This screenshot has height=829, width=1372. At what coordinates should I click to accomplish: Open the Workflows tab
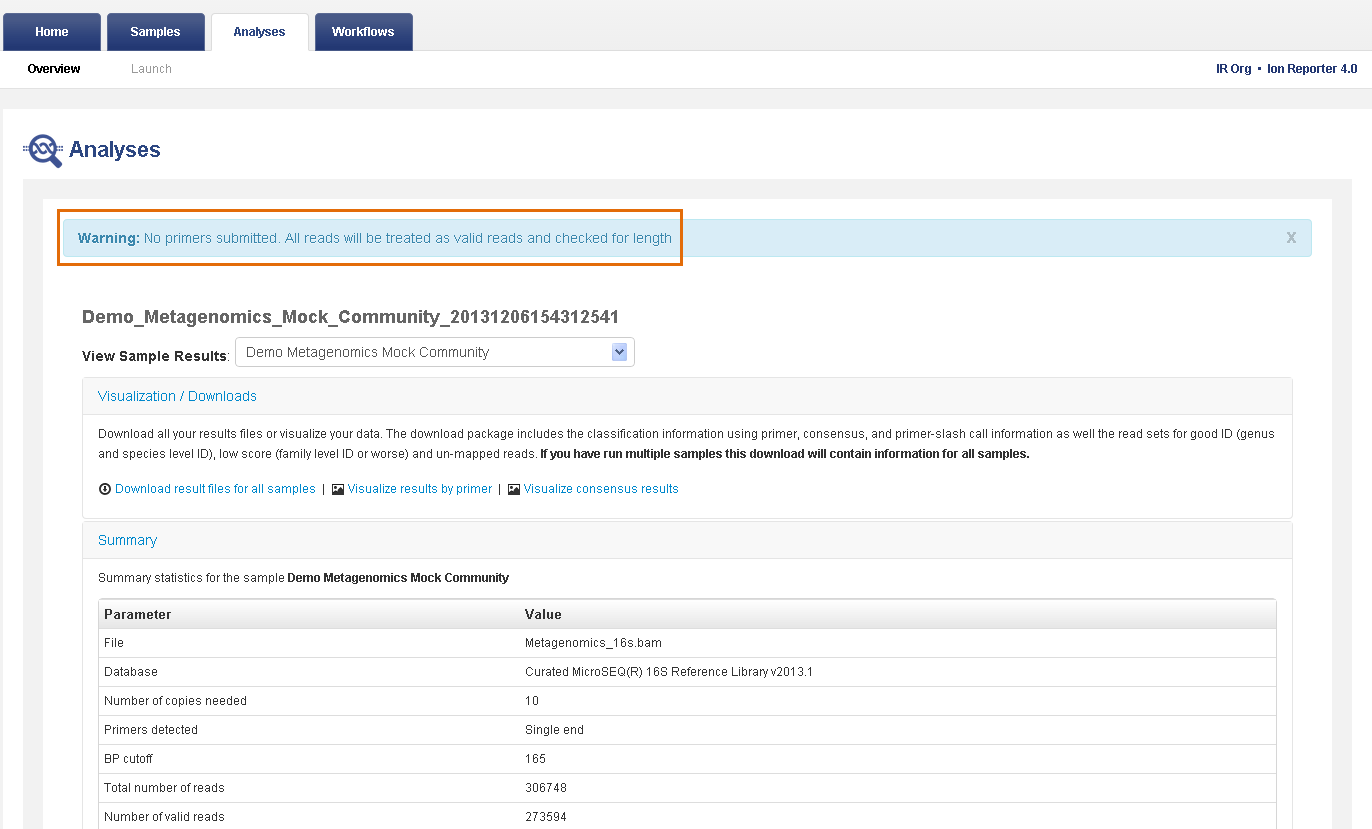(363, 32)
